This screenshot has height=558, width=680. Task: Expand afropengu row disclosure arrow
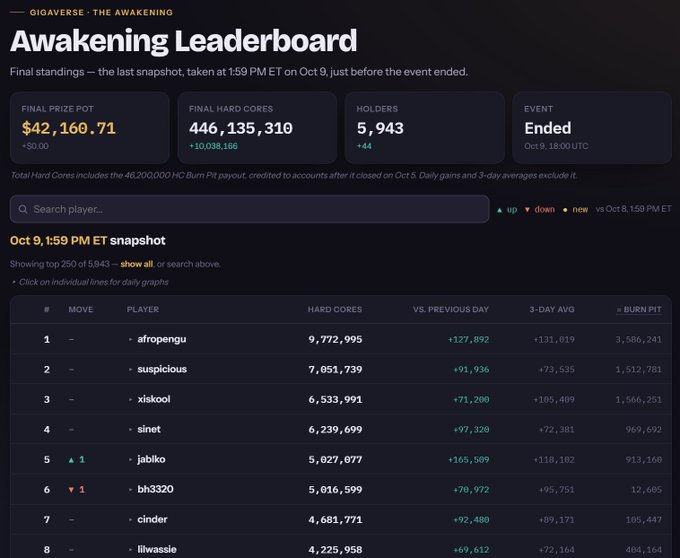tap(131, 339)
